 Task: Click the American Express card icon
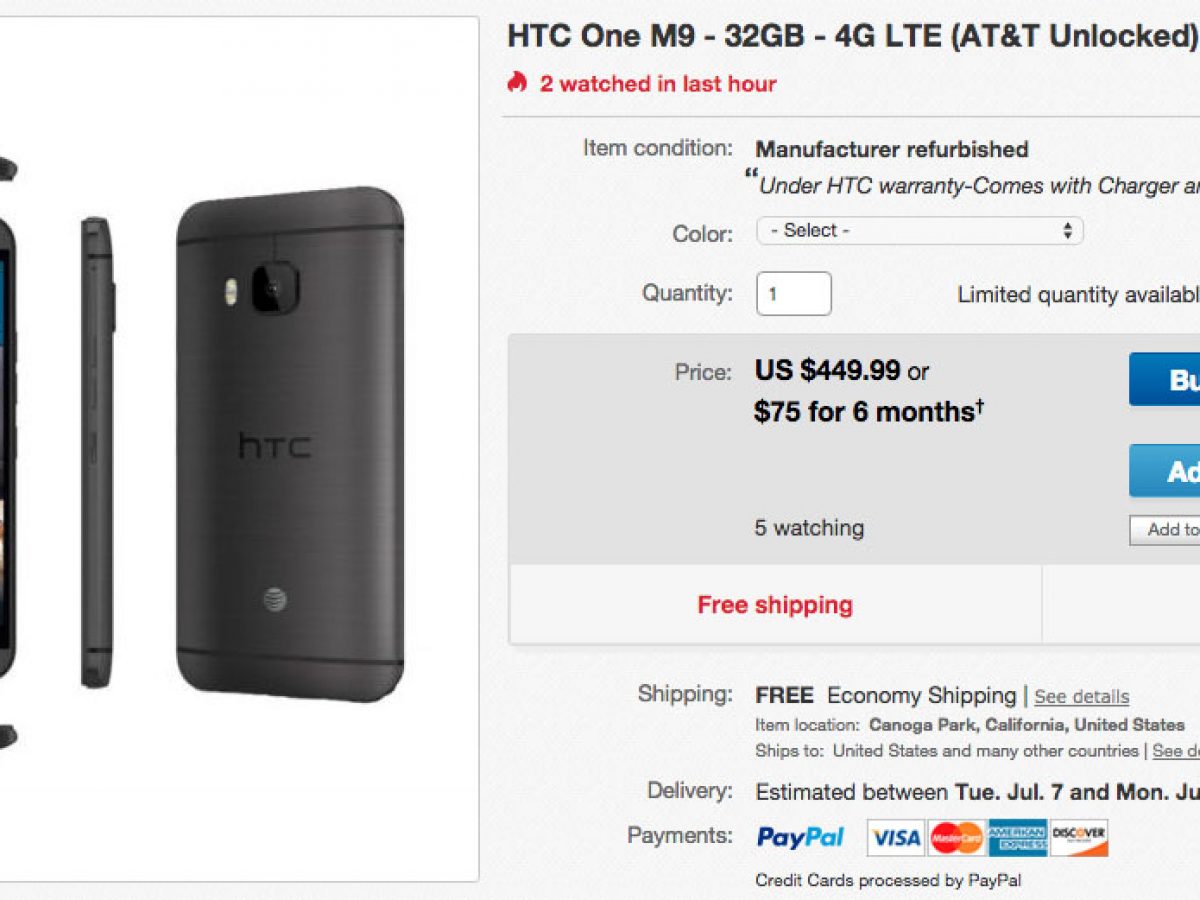1017,838
